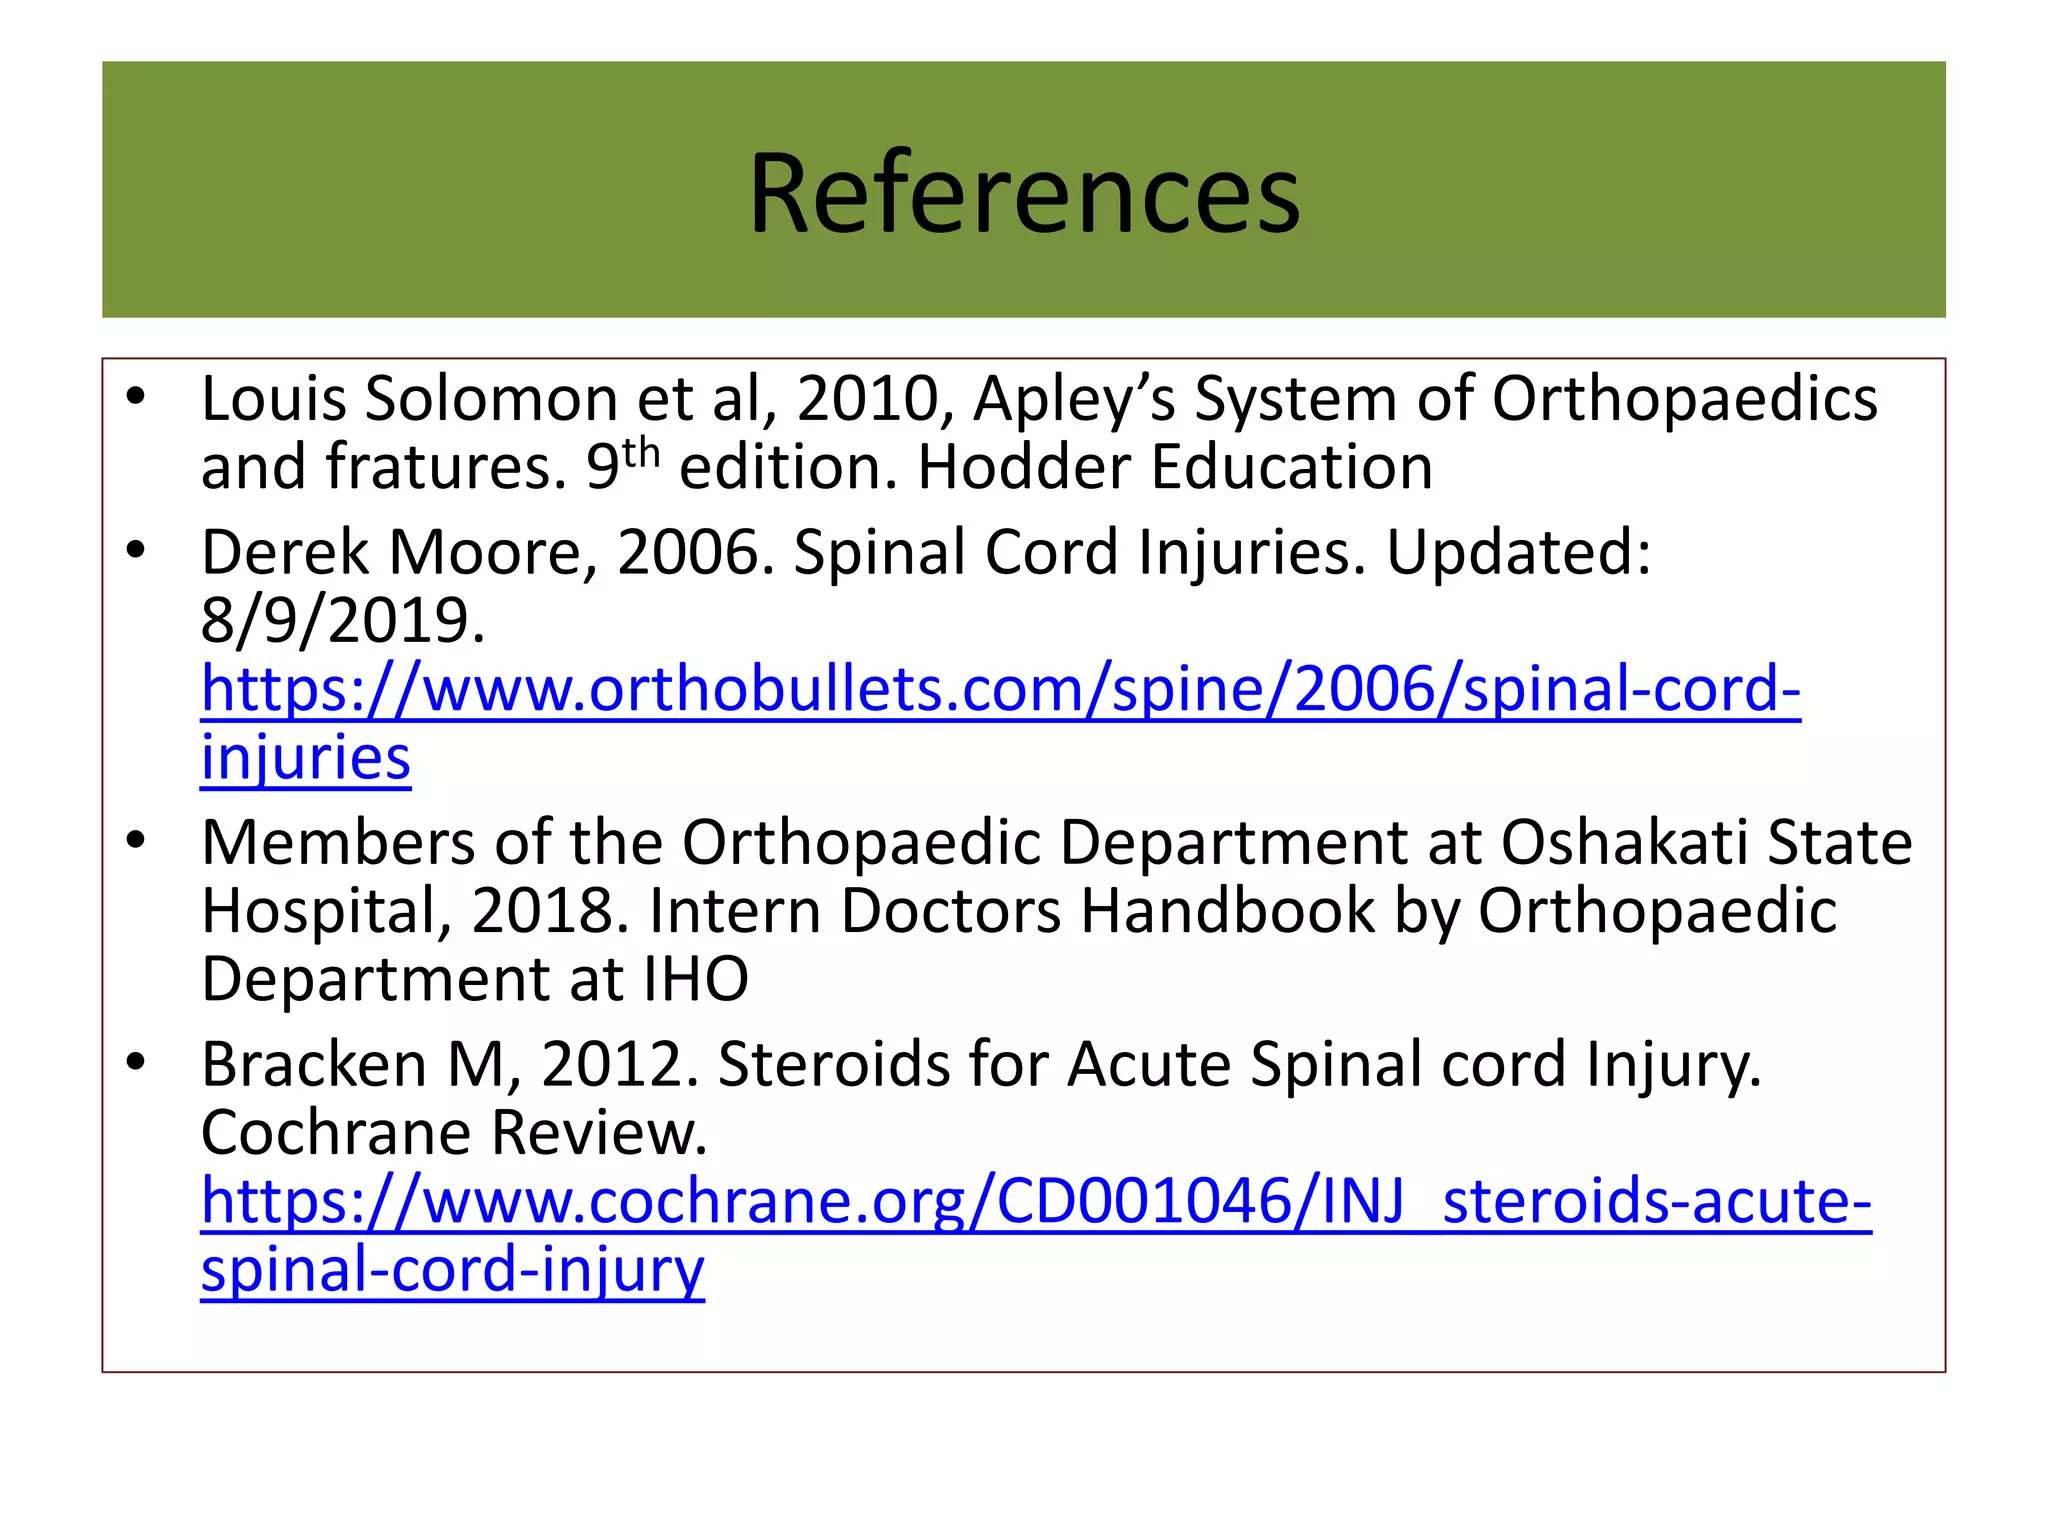Click the bullet point before Louis Solomon
The height and width of the screenshot is (1536, 2048).
(136, 398)
